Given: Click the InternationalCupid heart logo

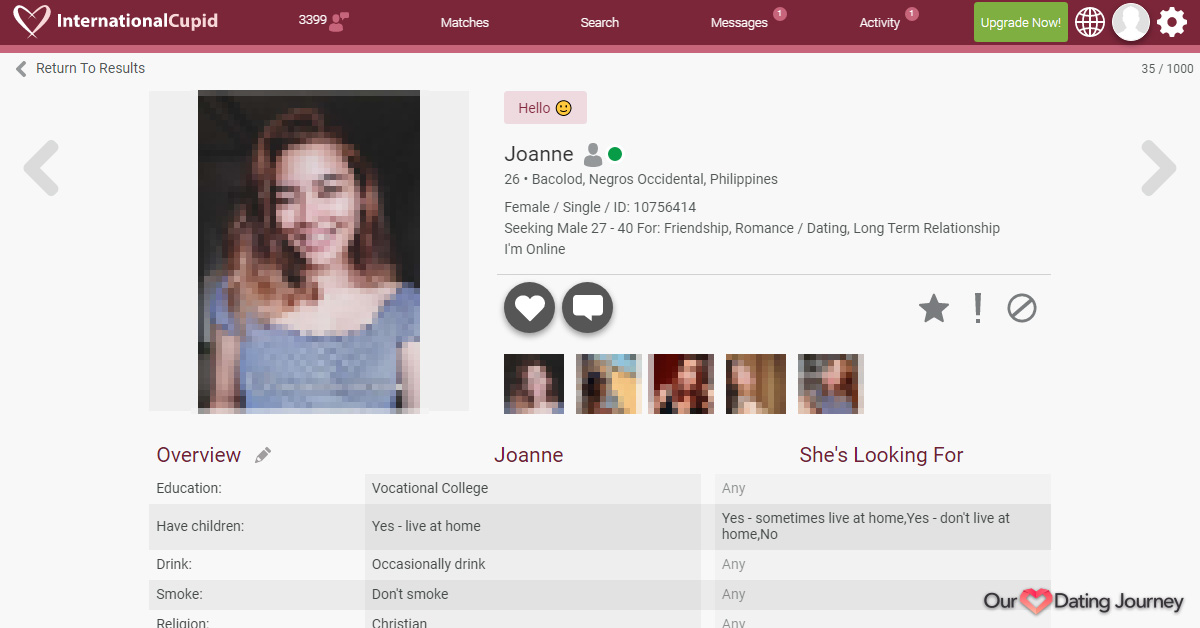Looking at the screenshot, I should [32, 21].
